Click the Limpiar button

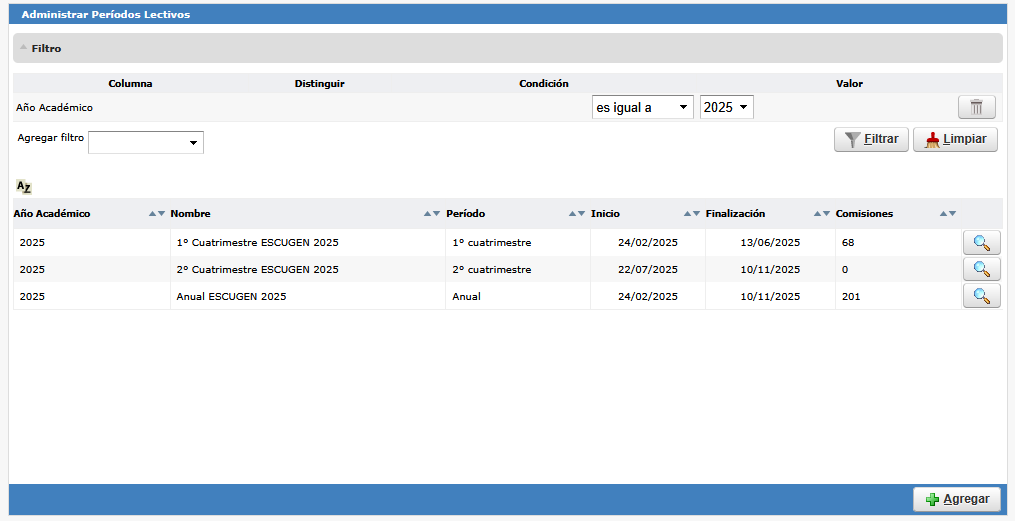tap(955, 139)
